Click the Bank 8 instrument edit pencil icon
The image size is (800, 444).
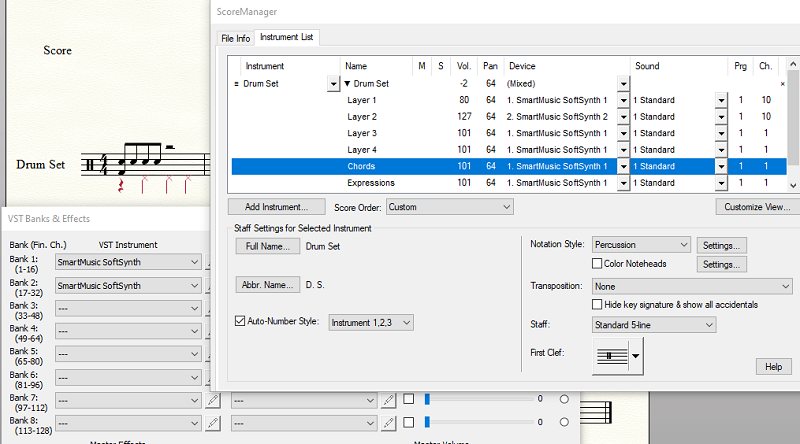[211, 423]
